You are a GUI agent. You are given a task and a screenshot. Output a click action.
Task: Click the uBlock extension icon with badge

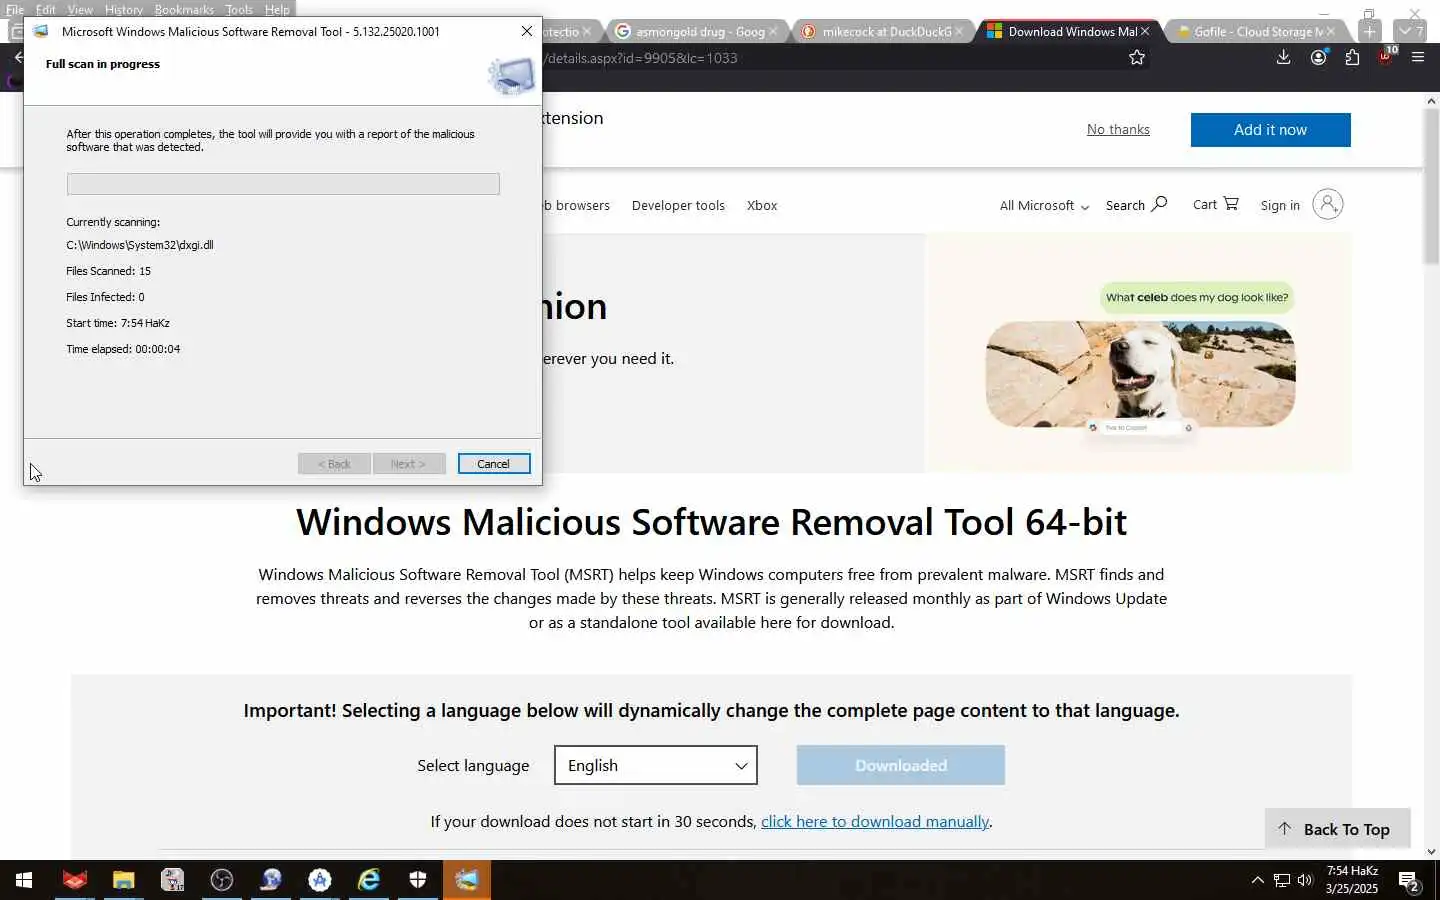pos(1386,57)
